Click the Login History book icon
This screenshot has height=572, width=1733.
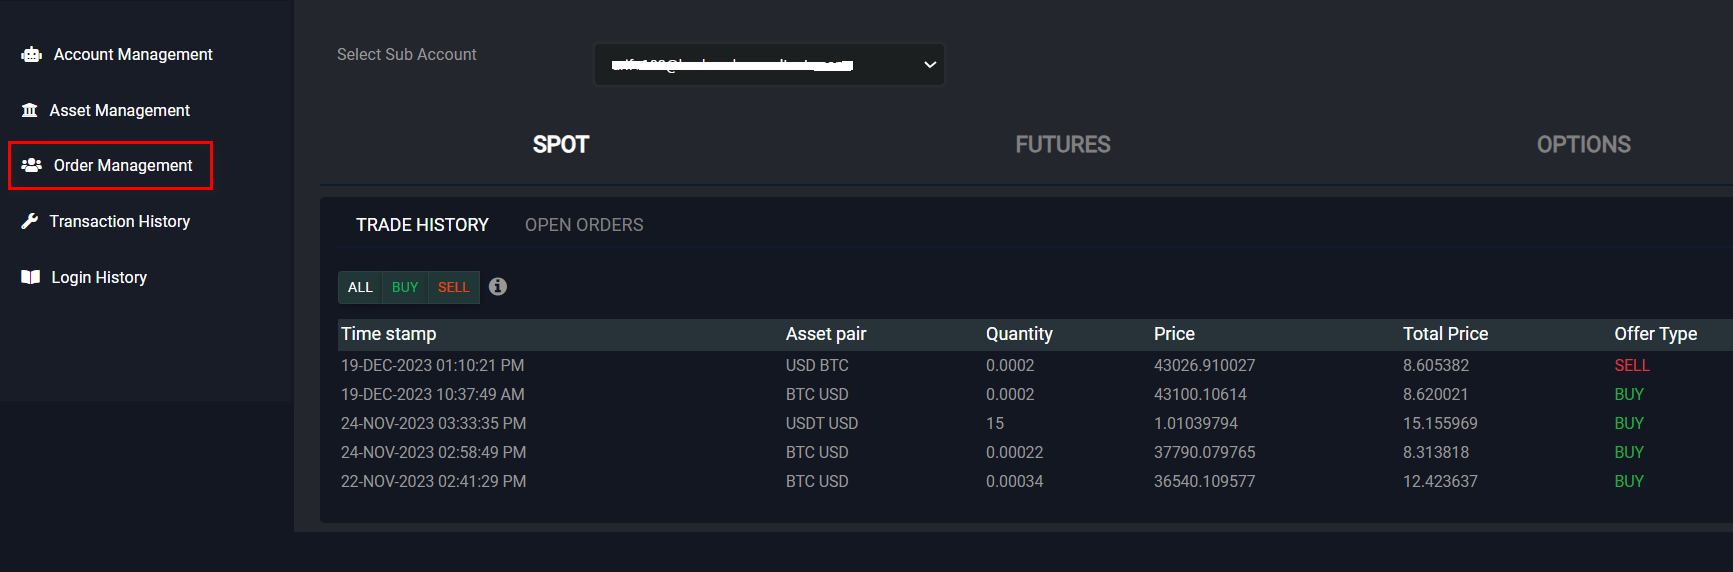pos(31,277)
